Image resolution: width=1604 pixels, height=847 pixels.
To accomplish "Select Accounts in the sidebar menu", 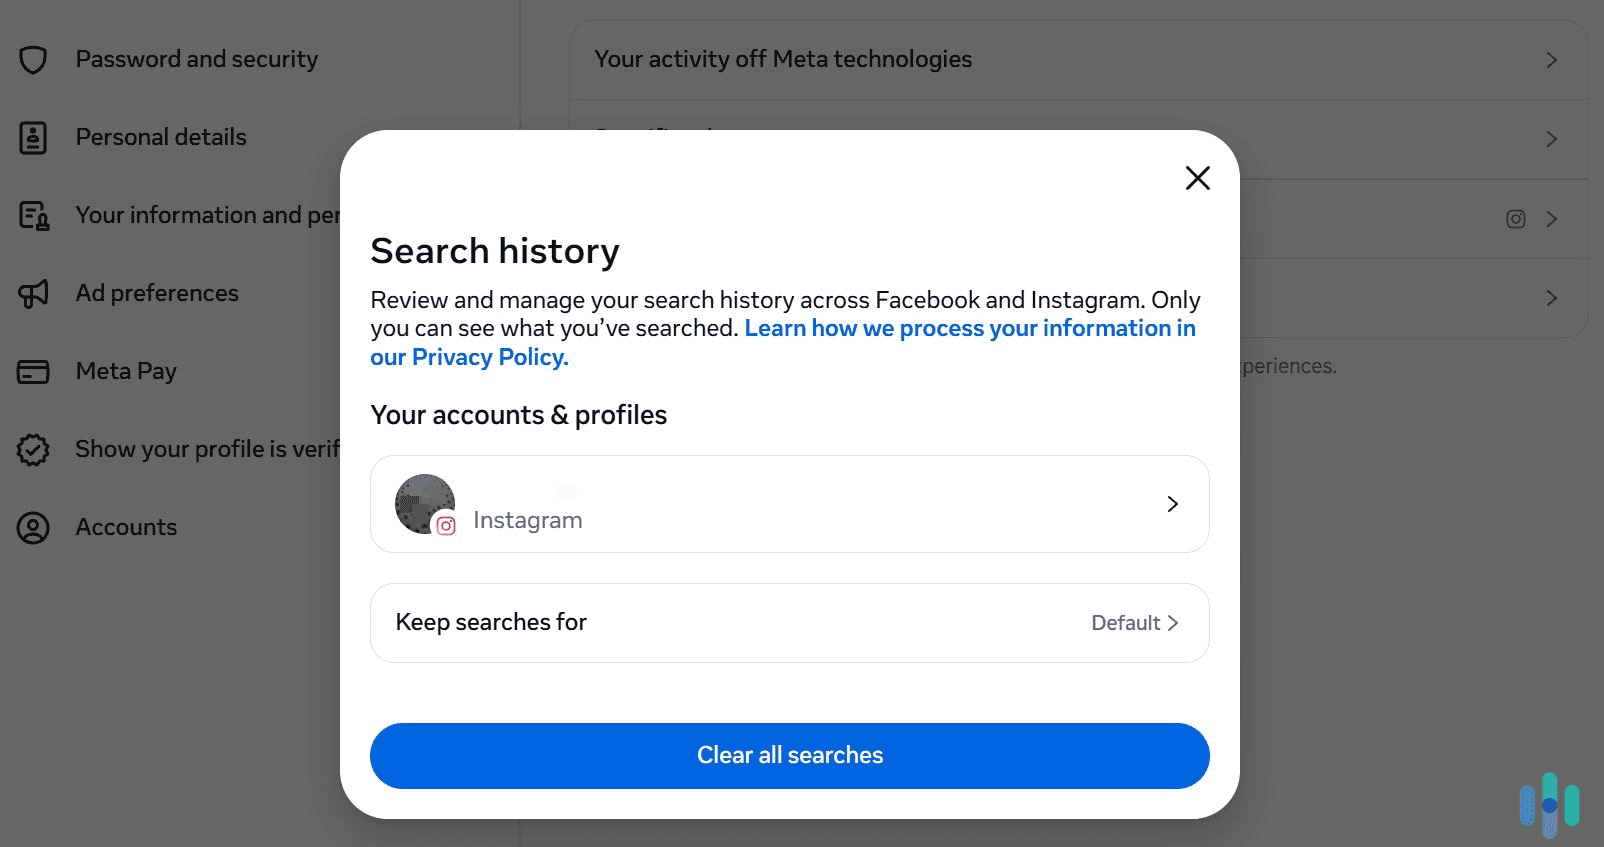I will [x=126, y=527].
